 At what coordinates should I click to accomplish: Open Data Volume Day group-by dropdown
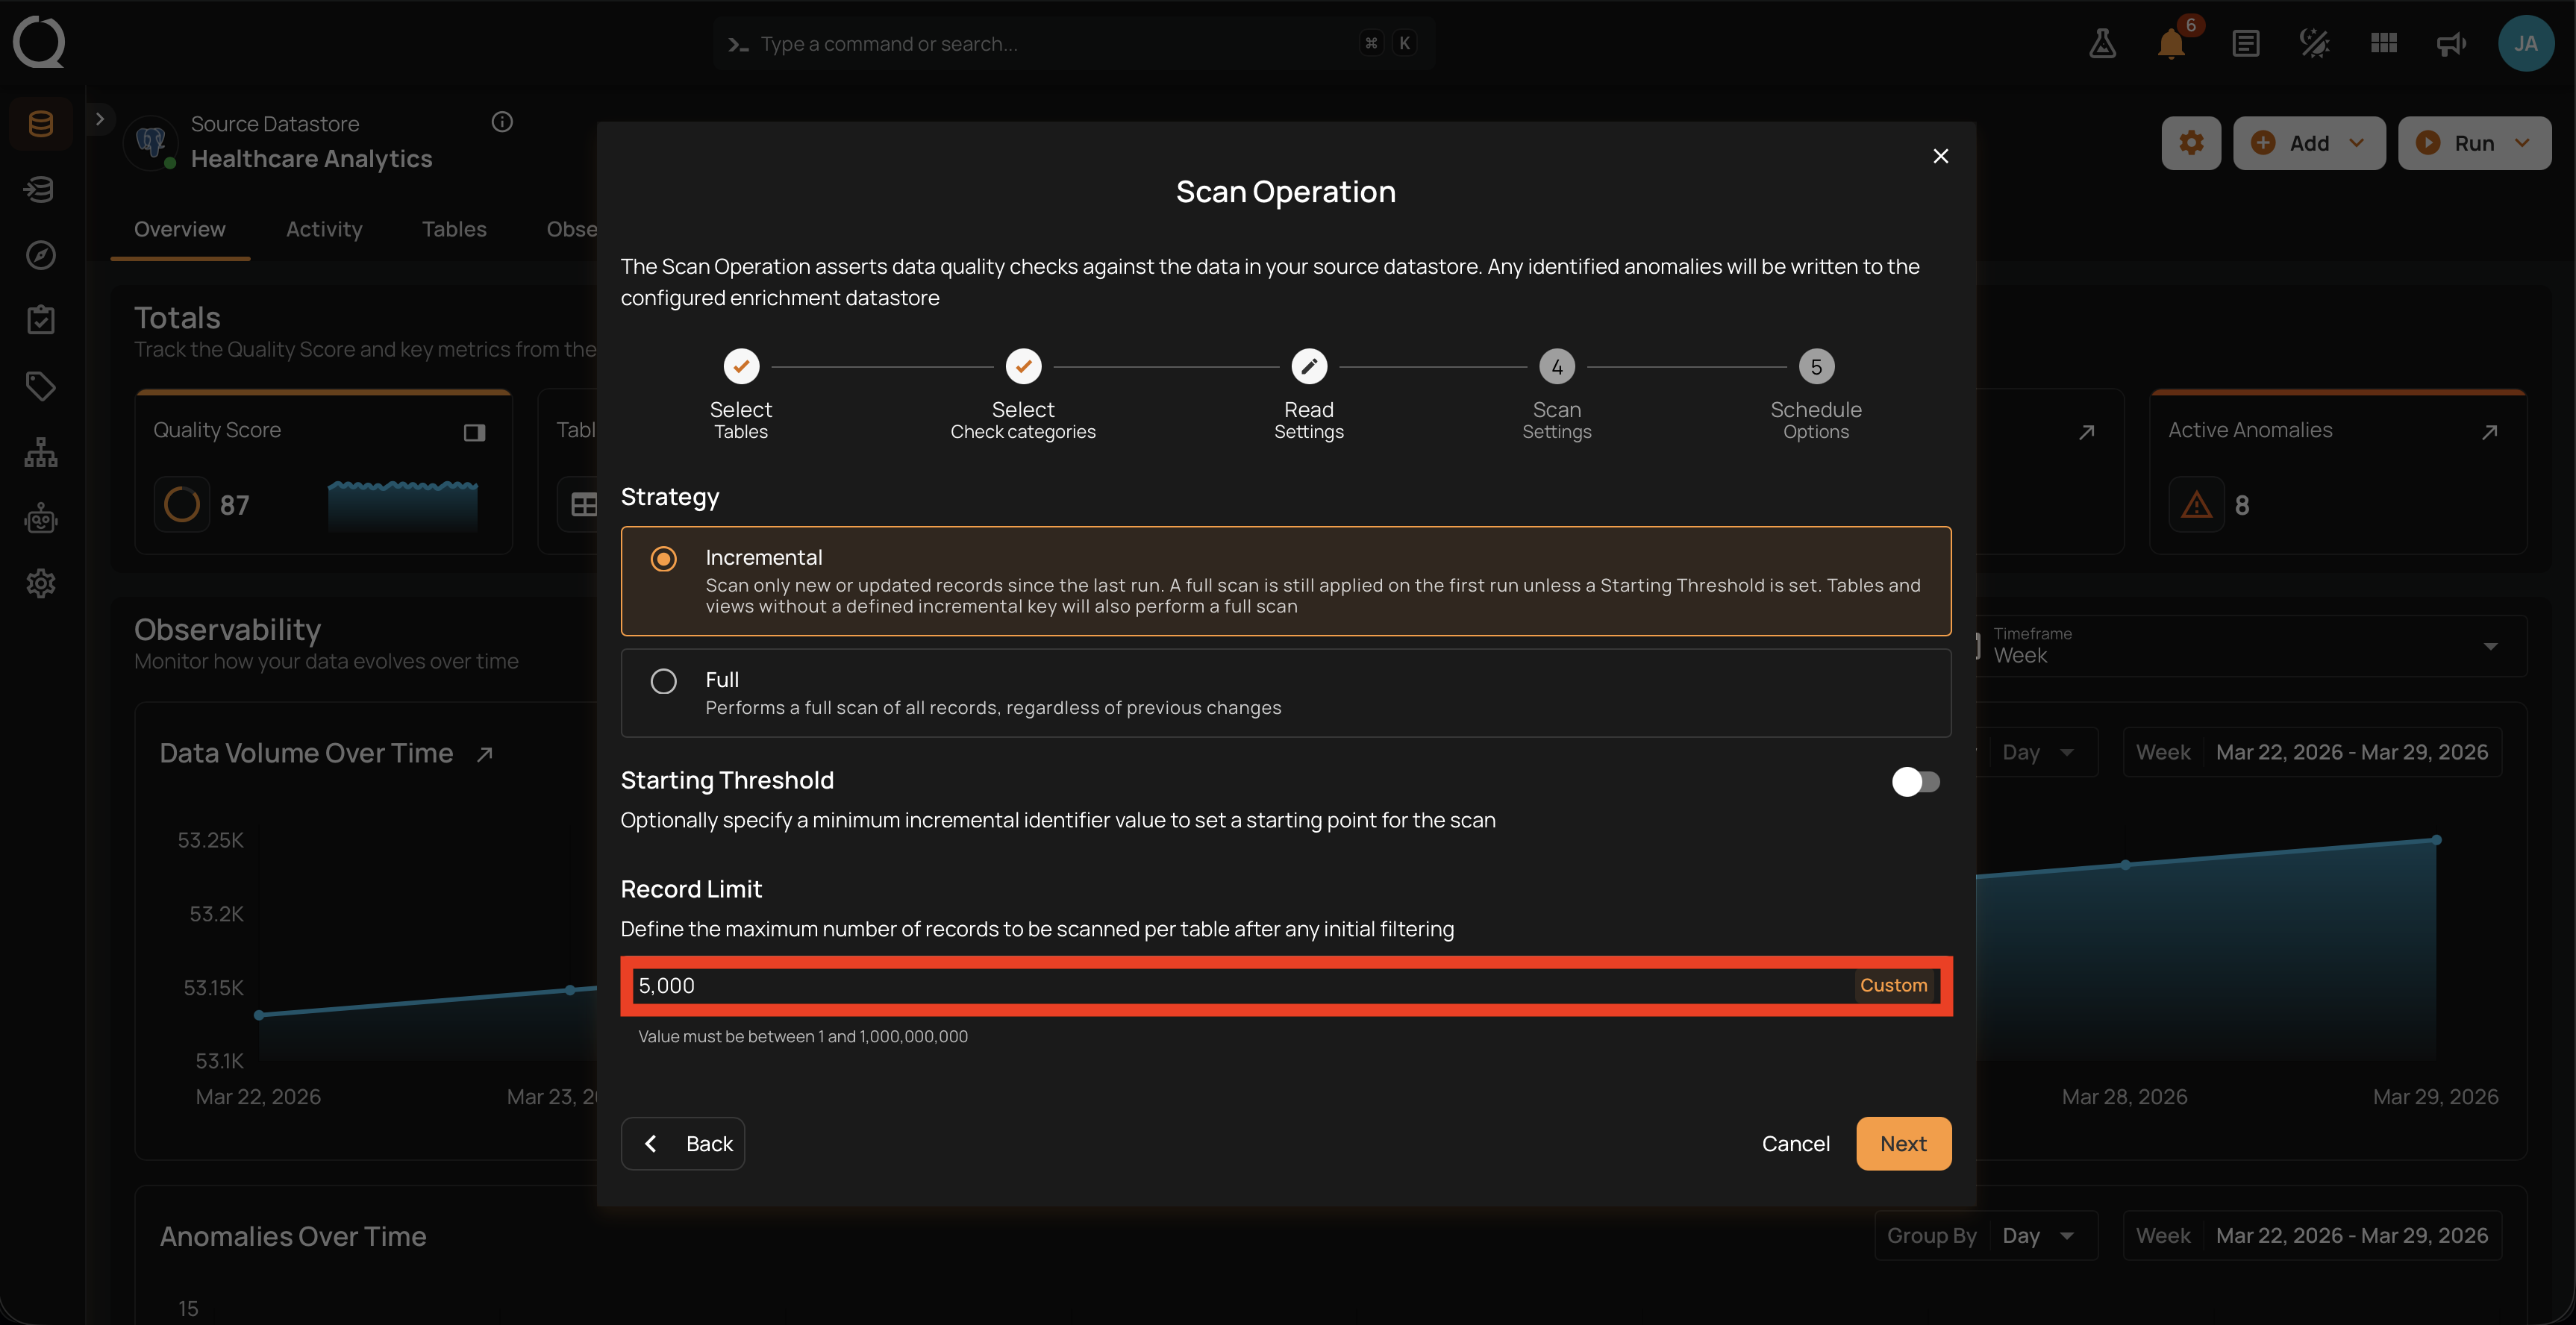2038,752
